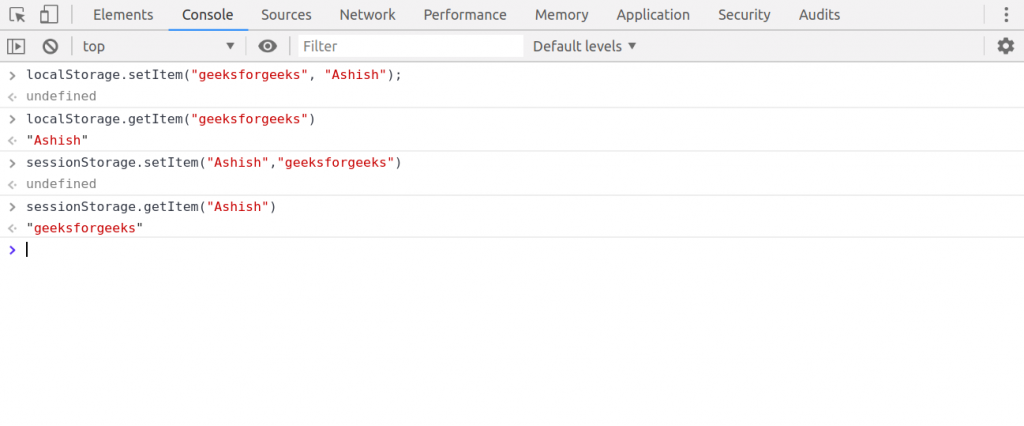Screen dimensions: 1024x426
Task: Switch to the Audits tab
Action: click(x=819, y=15)
